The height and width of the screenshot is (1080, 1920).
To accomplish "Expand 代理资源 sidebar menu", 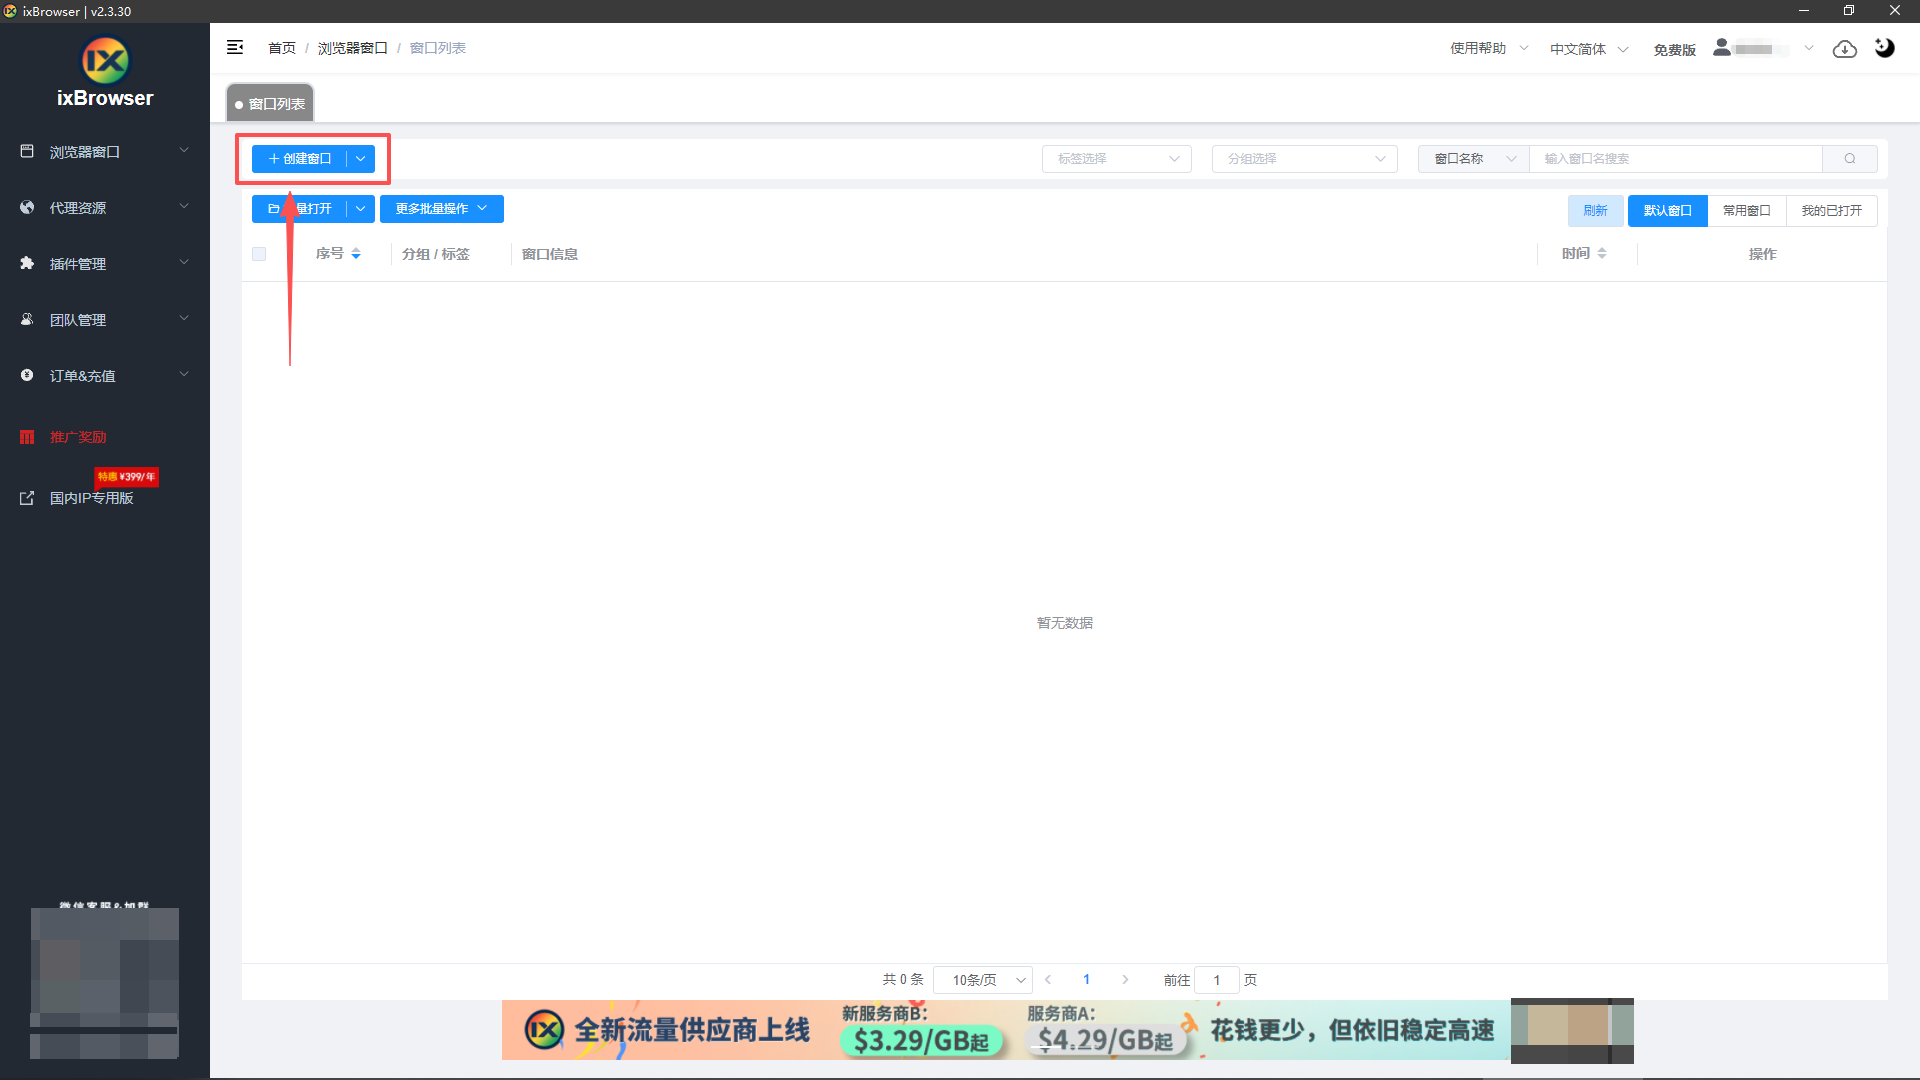I will (x=105, y=208).
